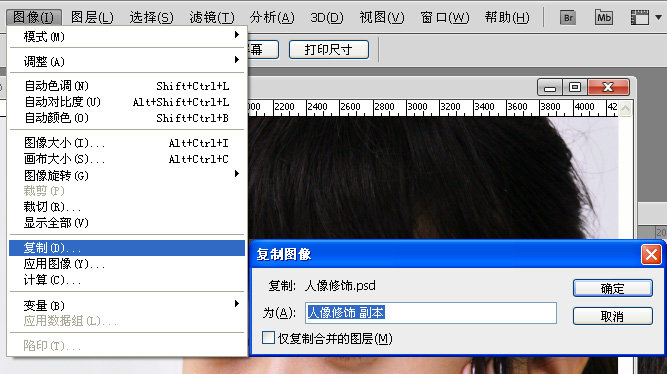Select 计算(C)... menu entry

tap(127, 280)
